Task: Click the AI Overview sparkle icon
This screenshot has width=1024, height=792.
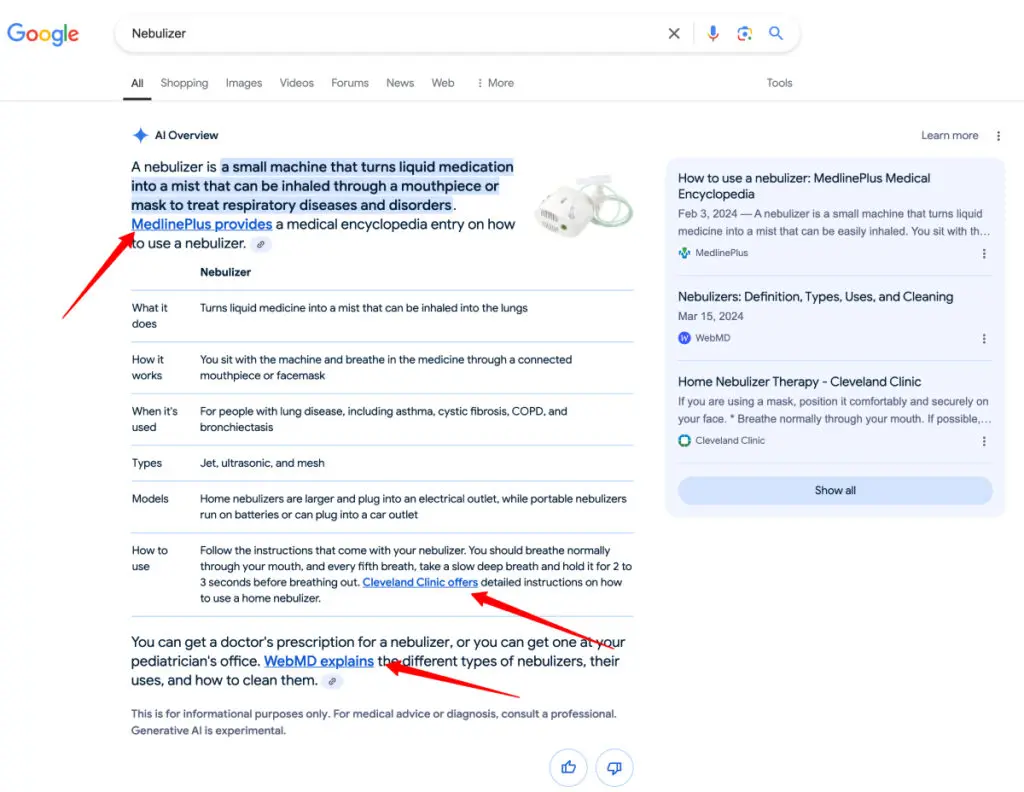Action: [x=140, y=135]
